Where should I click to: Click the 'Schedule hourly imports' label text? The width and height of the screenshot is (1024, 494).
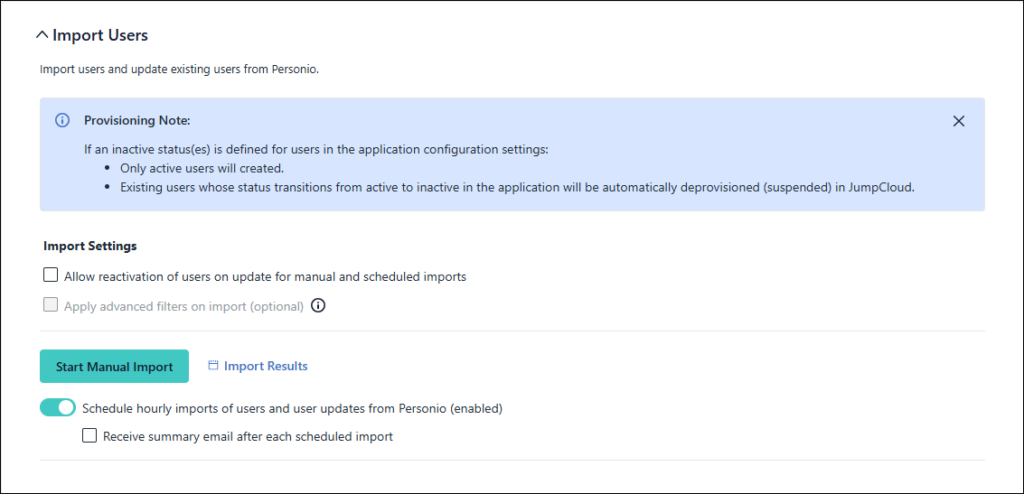tap(292, 408)
